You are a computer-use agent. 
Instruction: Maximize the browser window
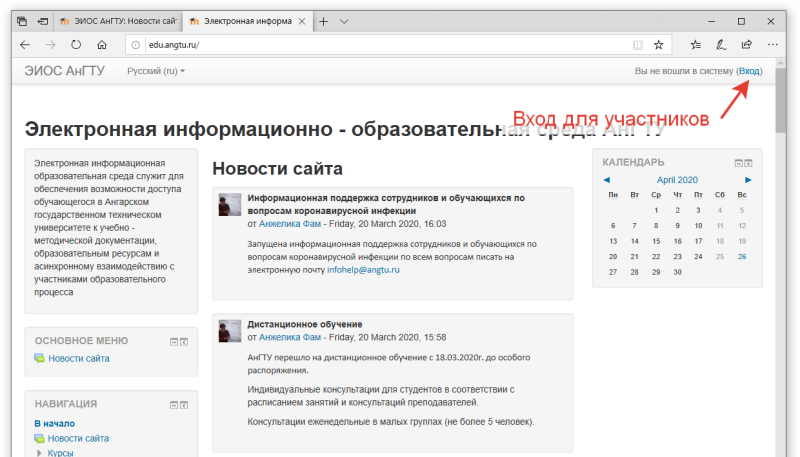(741, 21)
